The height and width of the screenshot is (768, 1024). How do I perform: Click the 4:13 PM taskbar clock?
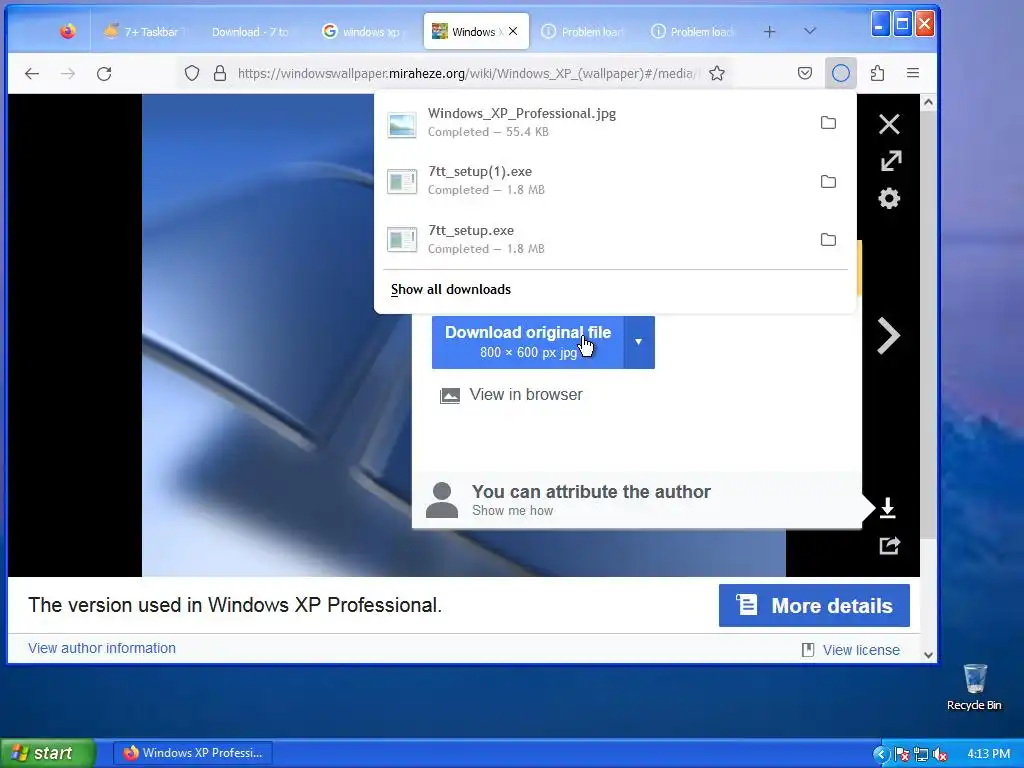pos(989,754)
